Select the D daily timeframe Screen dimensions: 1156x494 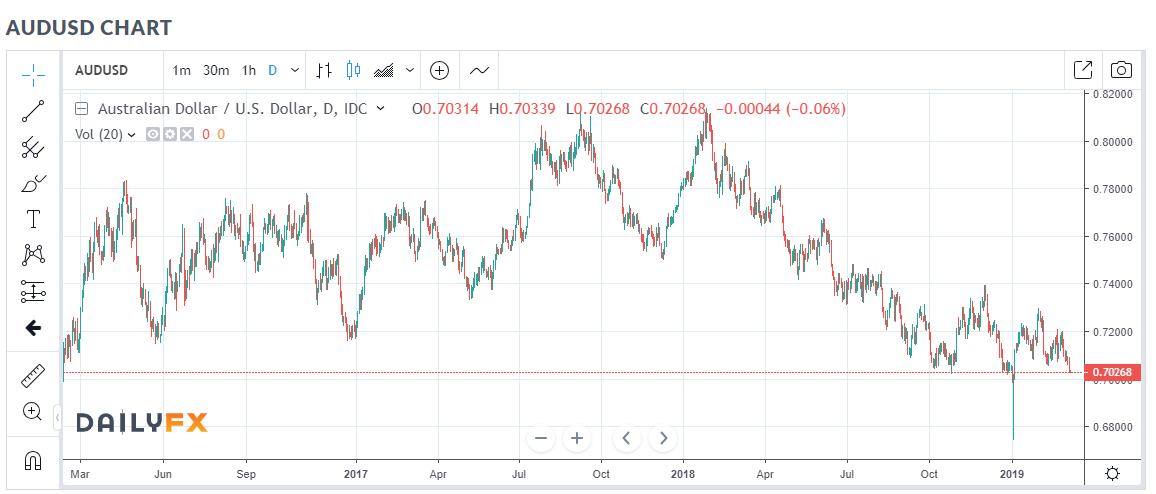(x=273, y=71)
